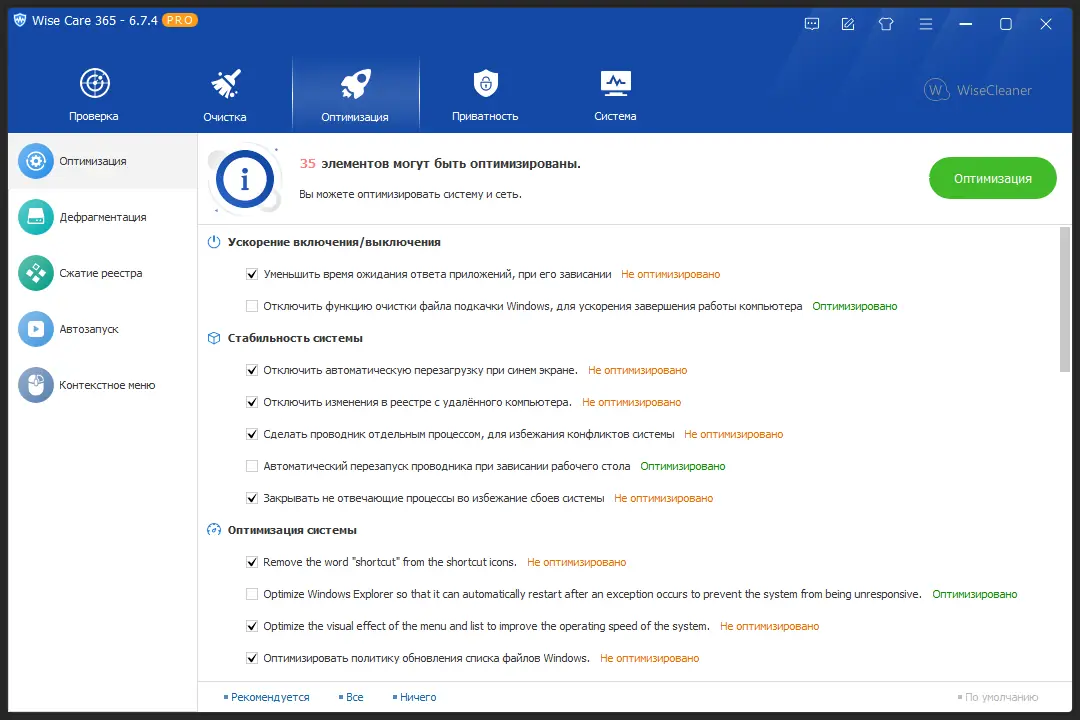Click 'Вы можете оптимизировать систему и сеть' text
The image size is (1080, 720).
point(411,194)
